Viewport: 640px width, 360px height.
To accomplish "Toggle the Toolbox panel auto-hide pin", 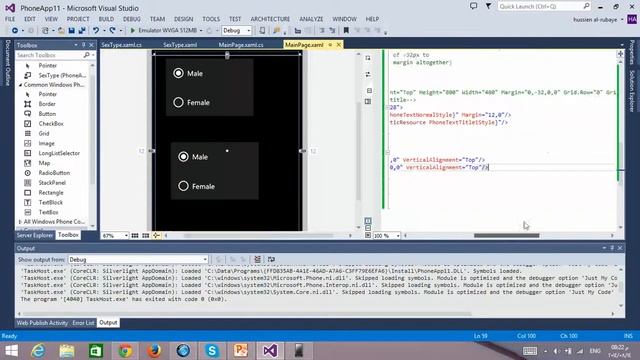I will [x=84, y=45].
